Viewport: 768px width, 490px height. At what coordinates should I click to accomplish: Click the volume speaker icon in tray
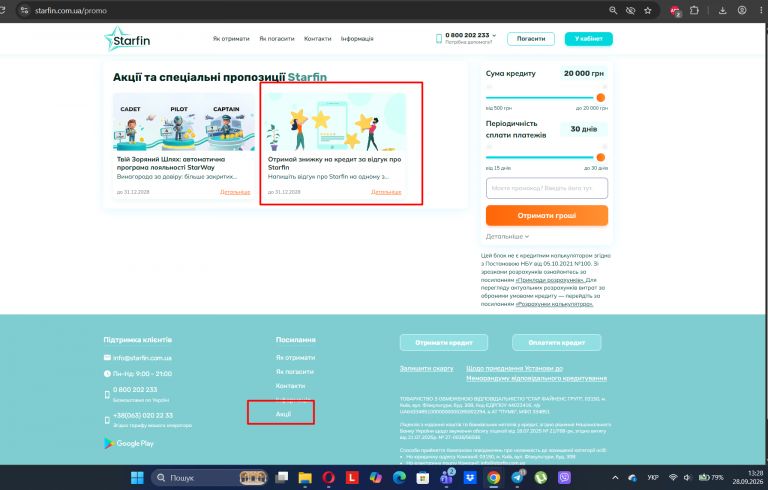click(687, 477)
